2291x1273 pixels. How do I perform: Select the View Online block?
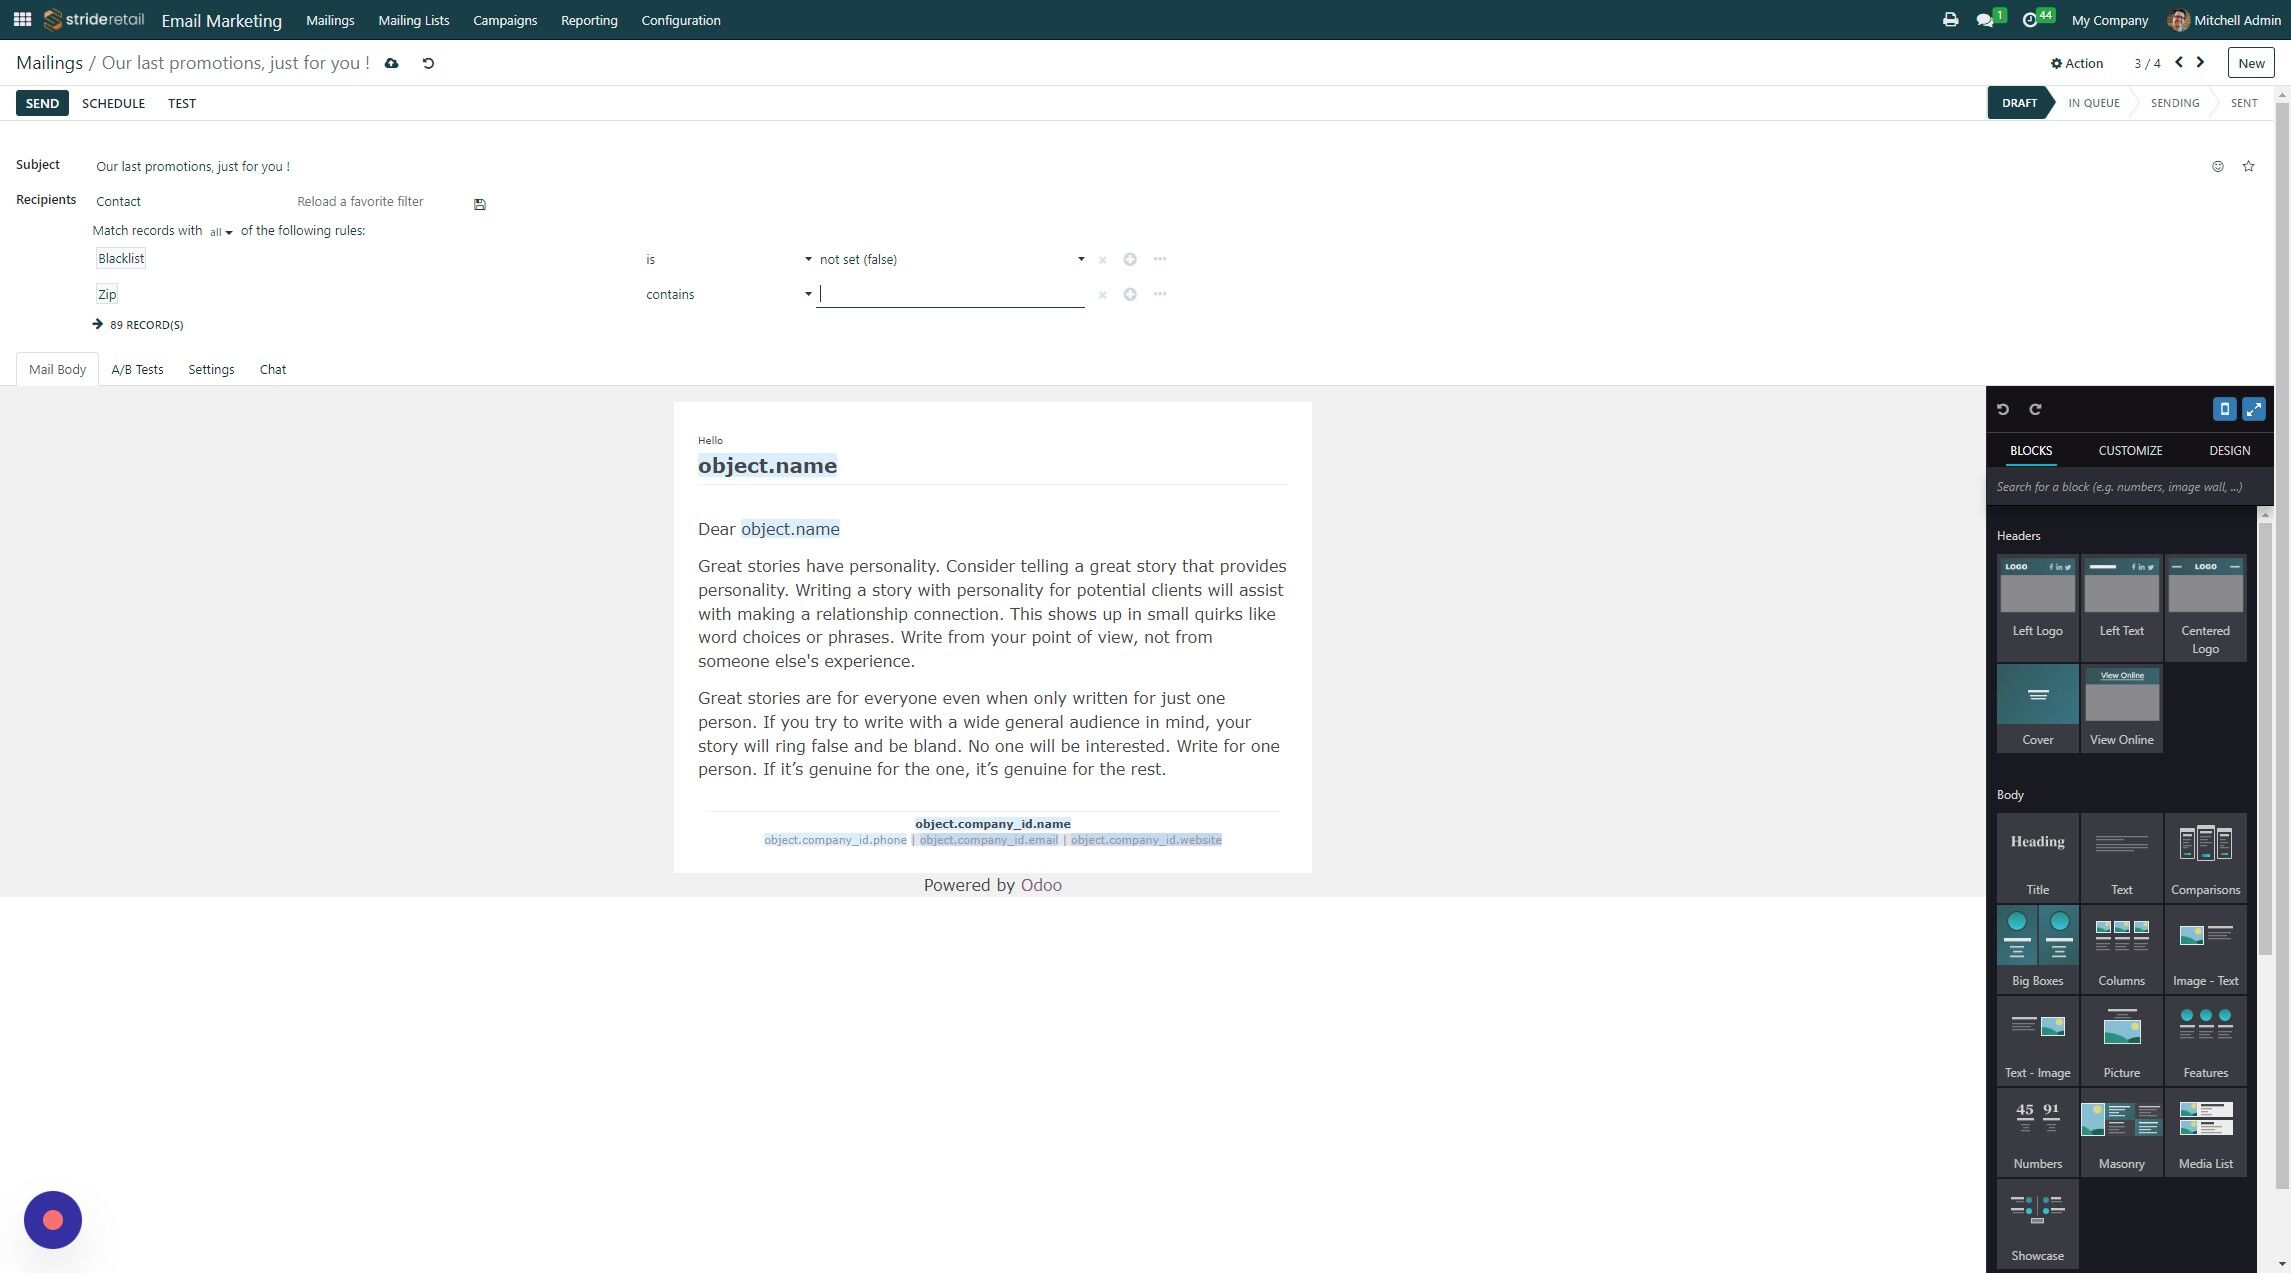click(x=2121, y=707)
